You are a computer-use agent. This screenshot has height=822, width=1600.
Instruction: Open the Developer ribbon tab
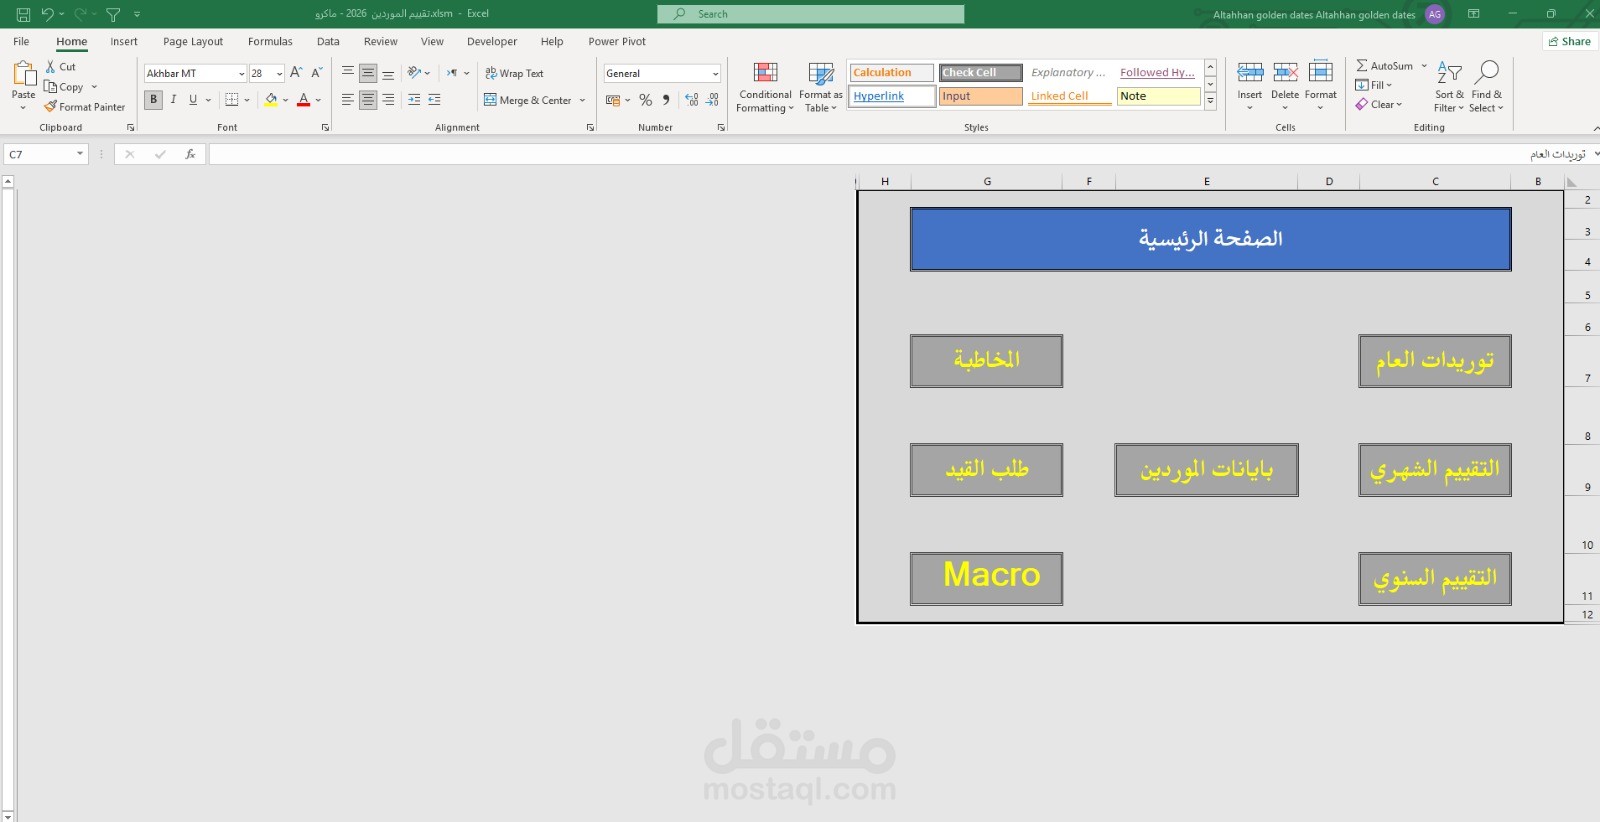click(492, 42)
